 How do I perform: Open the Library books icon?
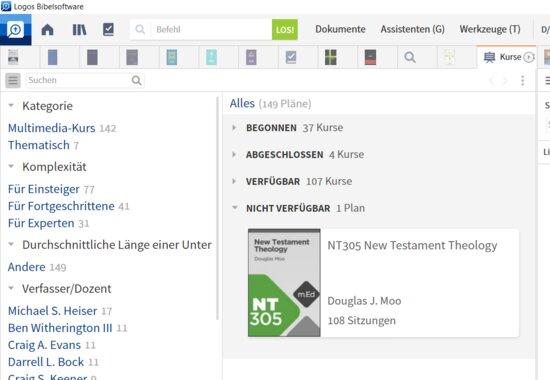(79, 29)
